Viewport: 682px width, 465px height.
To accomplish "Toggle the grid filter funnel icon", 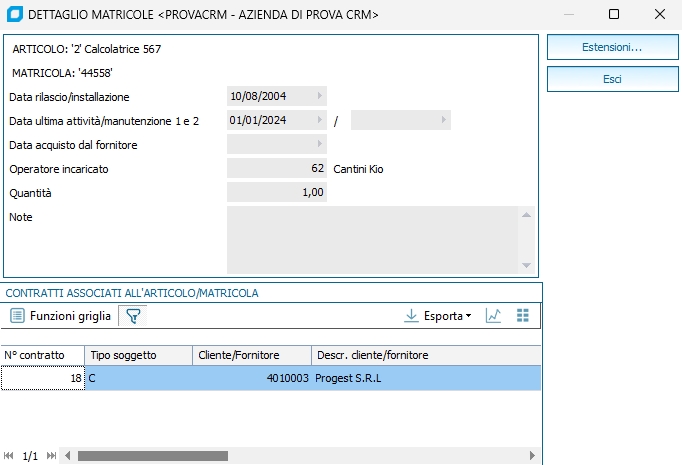I will point(133,316).
